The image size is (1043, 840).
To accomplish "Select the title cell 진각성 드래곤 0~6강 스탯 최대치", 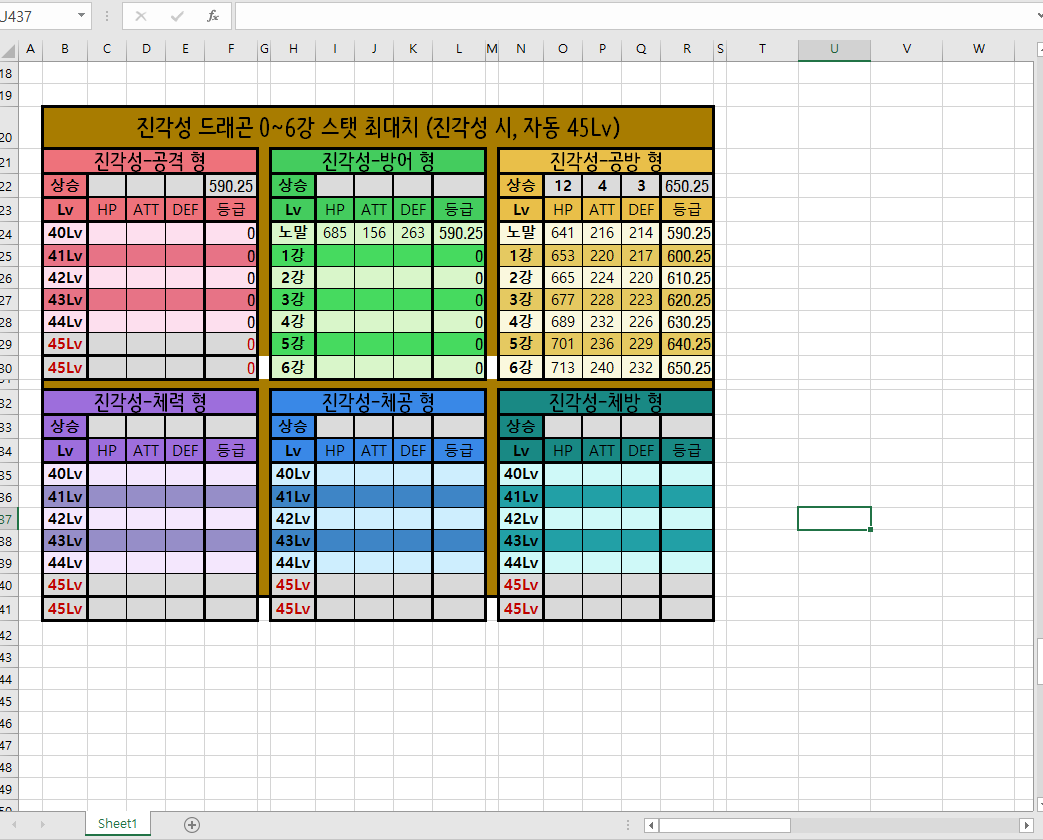I will coord(378,127).
